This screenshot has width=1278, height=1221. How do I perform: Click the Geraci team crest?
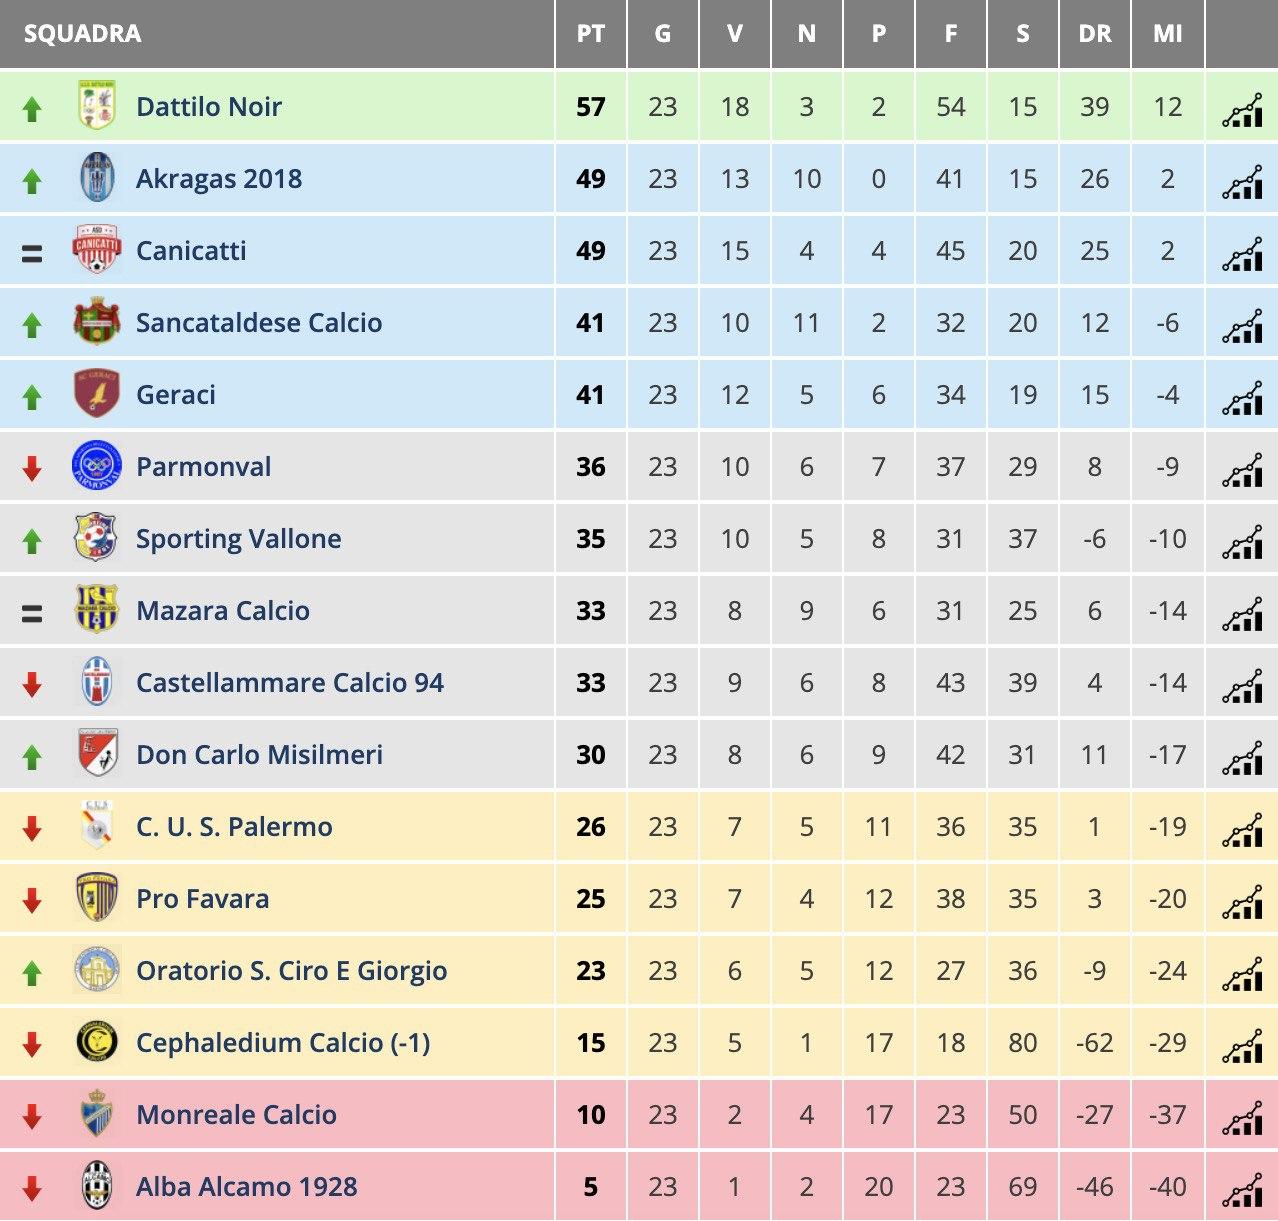97,394
